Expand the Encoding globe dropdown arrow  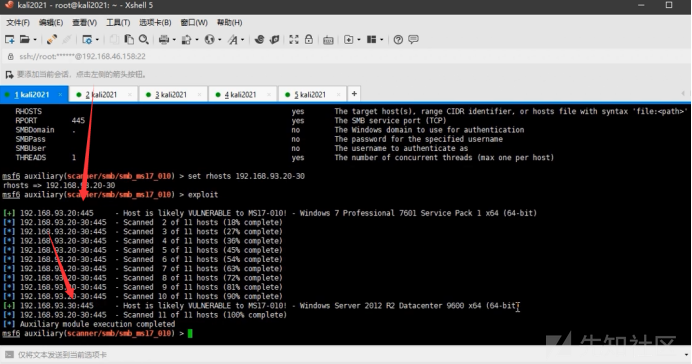point(219,40)
